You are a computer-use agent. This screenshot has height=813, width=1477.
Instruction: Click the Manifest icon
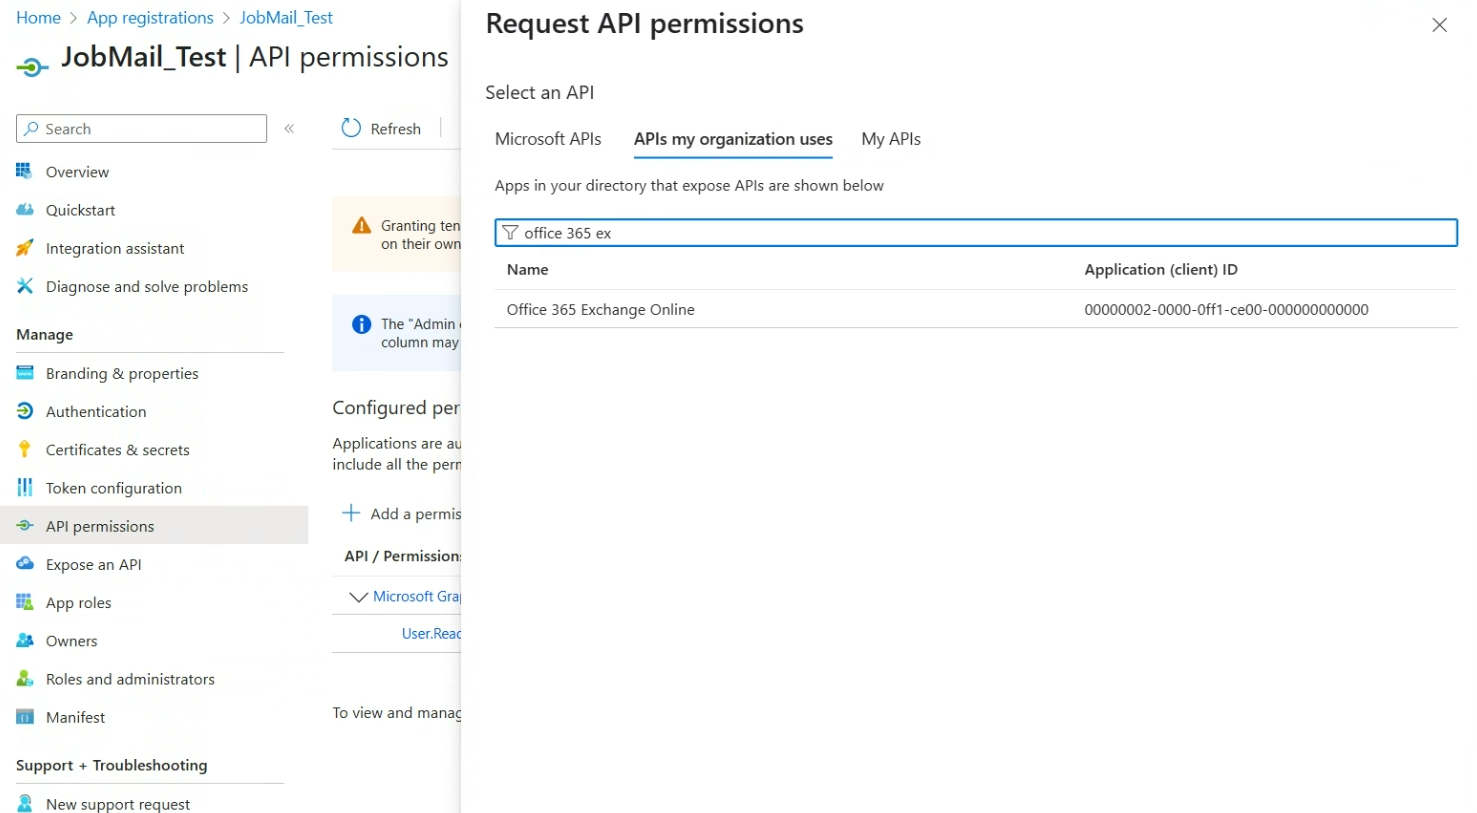point(25,717)
